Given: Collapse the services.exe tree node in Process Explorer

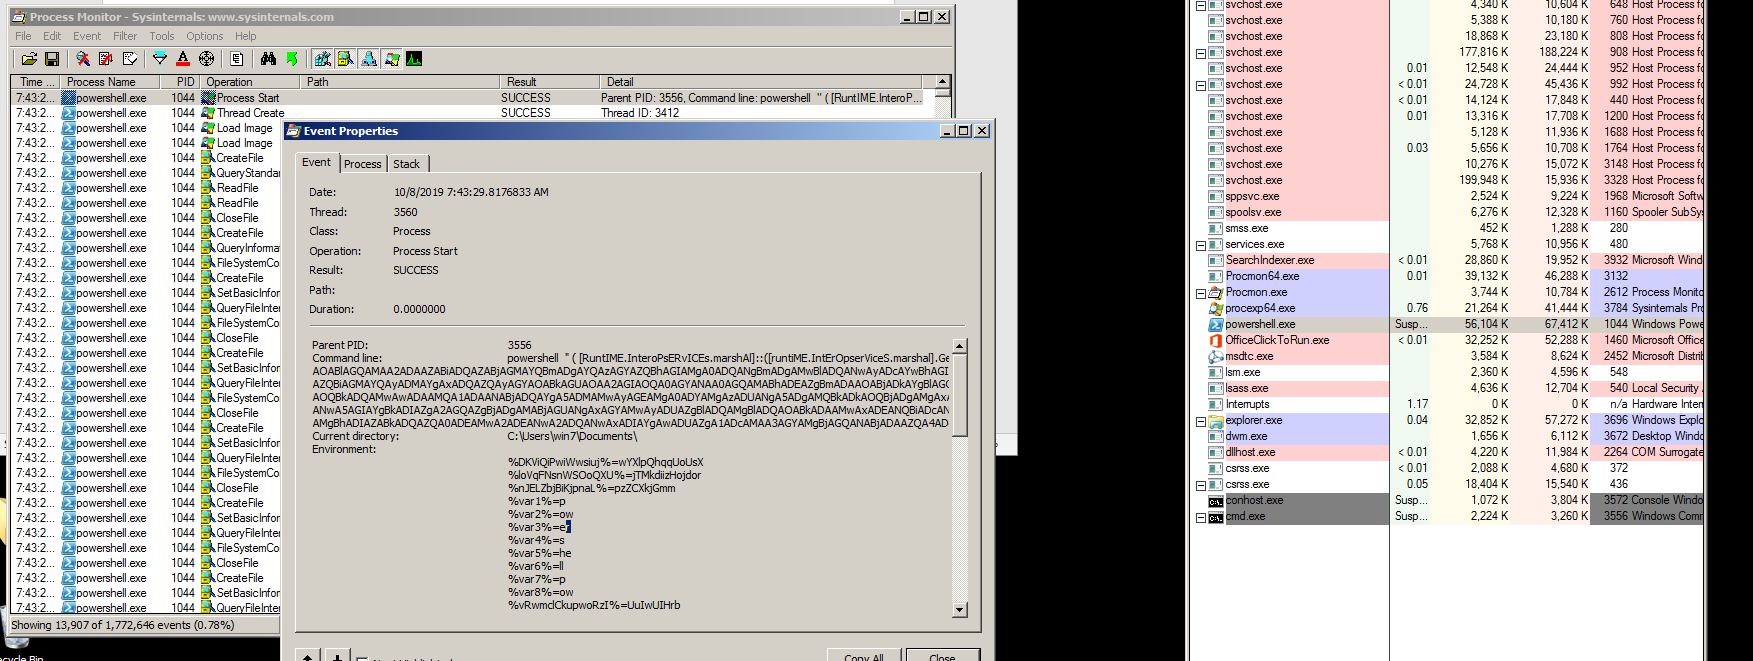Looking at the screenshot, I should pos(1201,245).
